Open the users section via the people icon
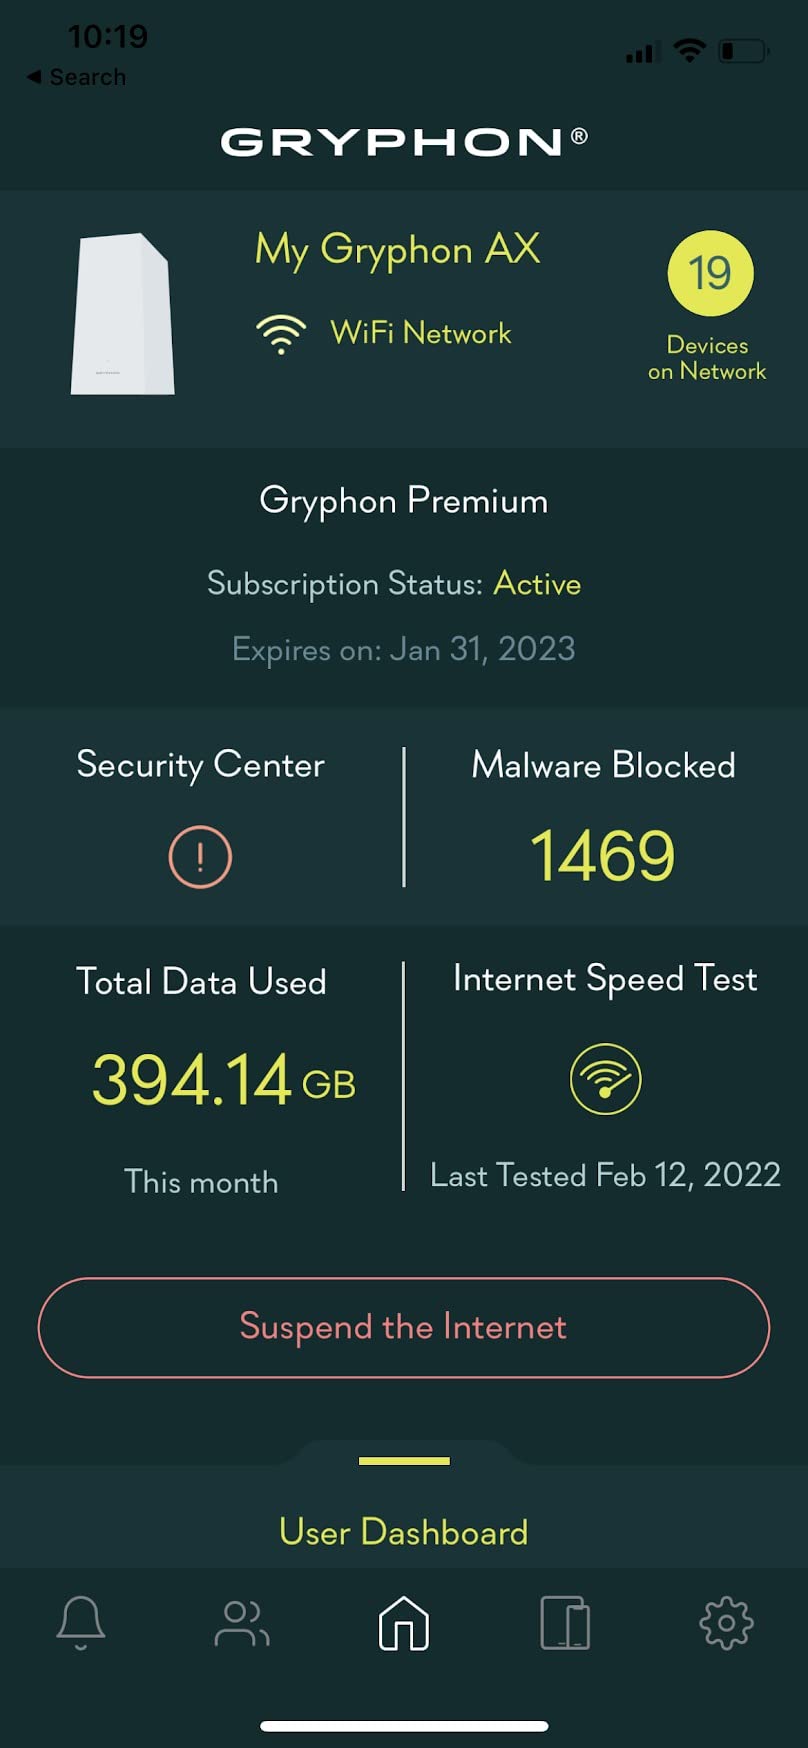808x1748 pixels. tap(242, 1623)
